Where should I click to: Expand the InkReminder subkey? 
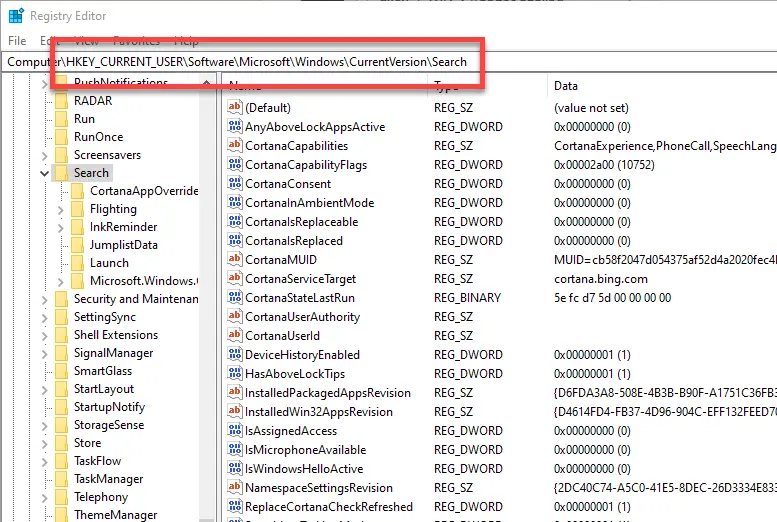tap(60, 228)
